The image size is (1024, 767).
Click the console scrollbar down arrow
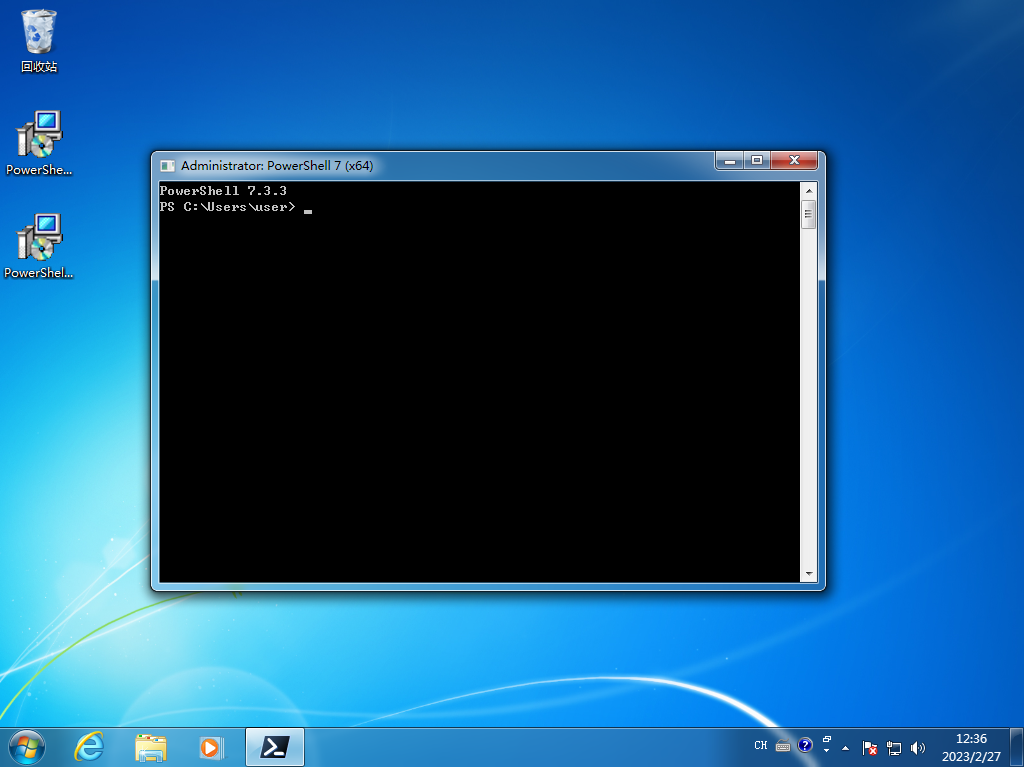tap(808, 574)
